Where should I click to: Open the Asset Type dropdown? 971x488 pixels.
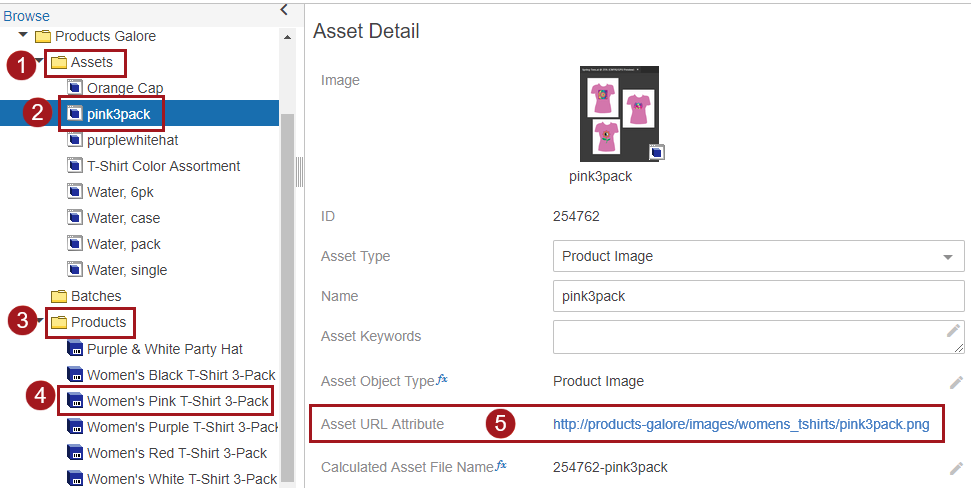point(947,257)
